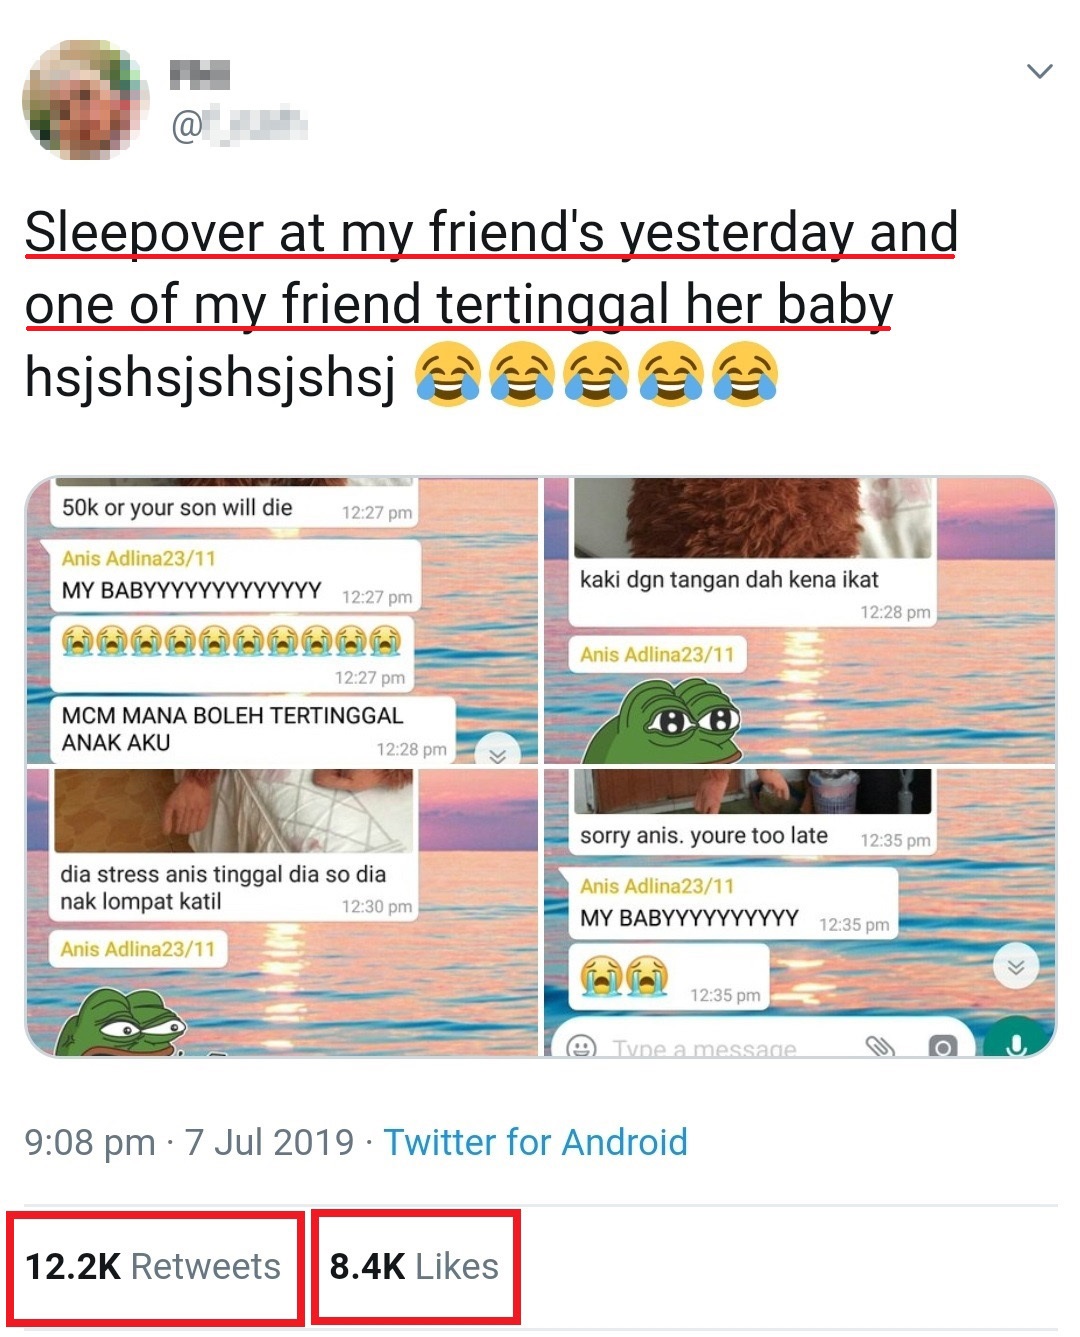The image size is (1080, 1337).
Task: Tap the camera icon in message bar
Action: [942, 1046]
